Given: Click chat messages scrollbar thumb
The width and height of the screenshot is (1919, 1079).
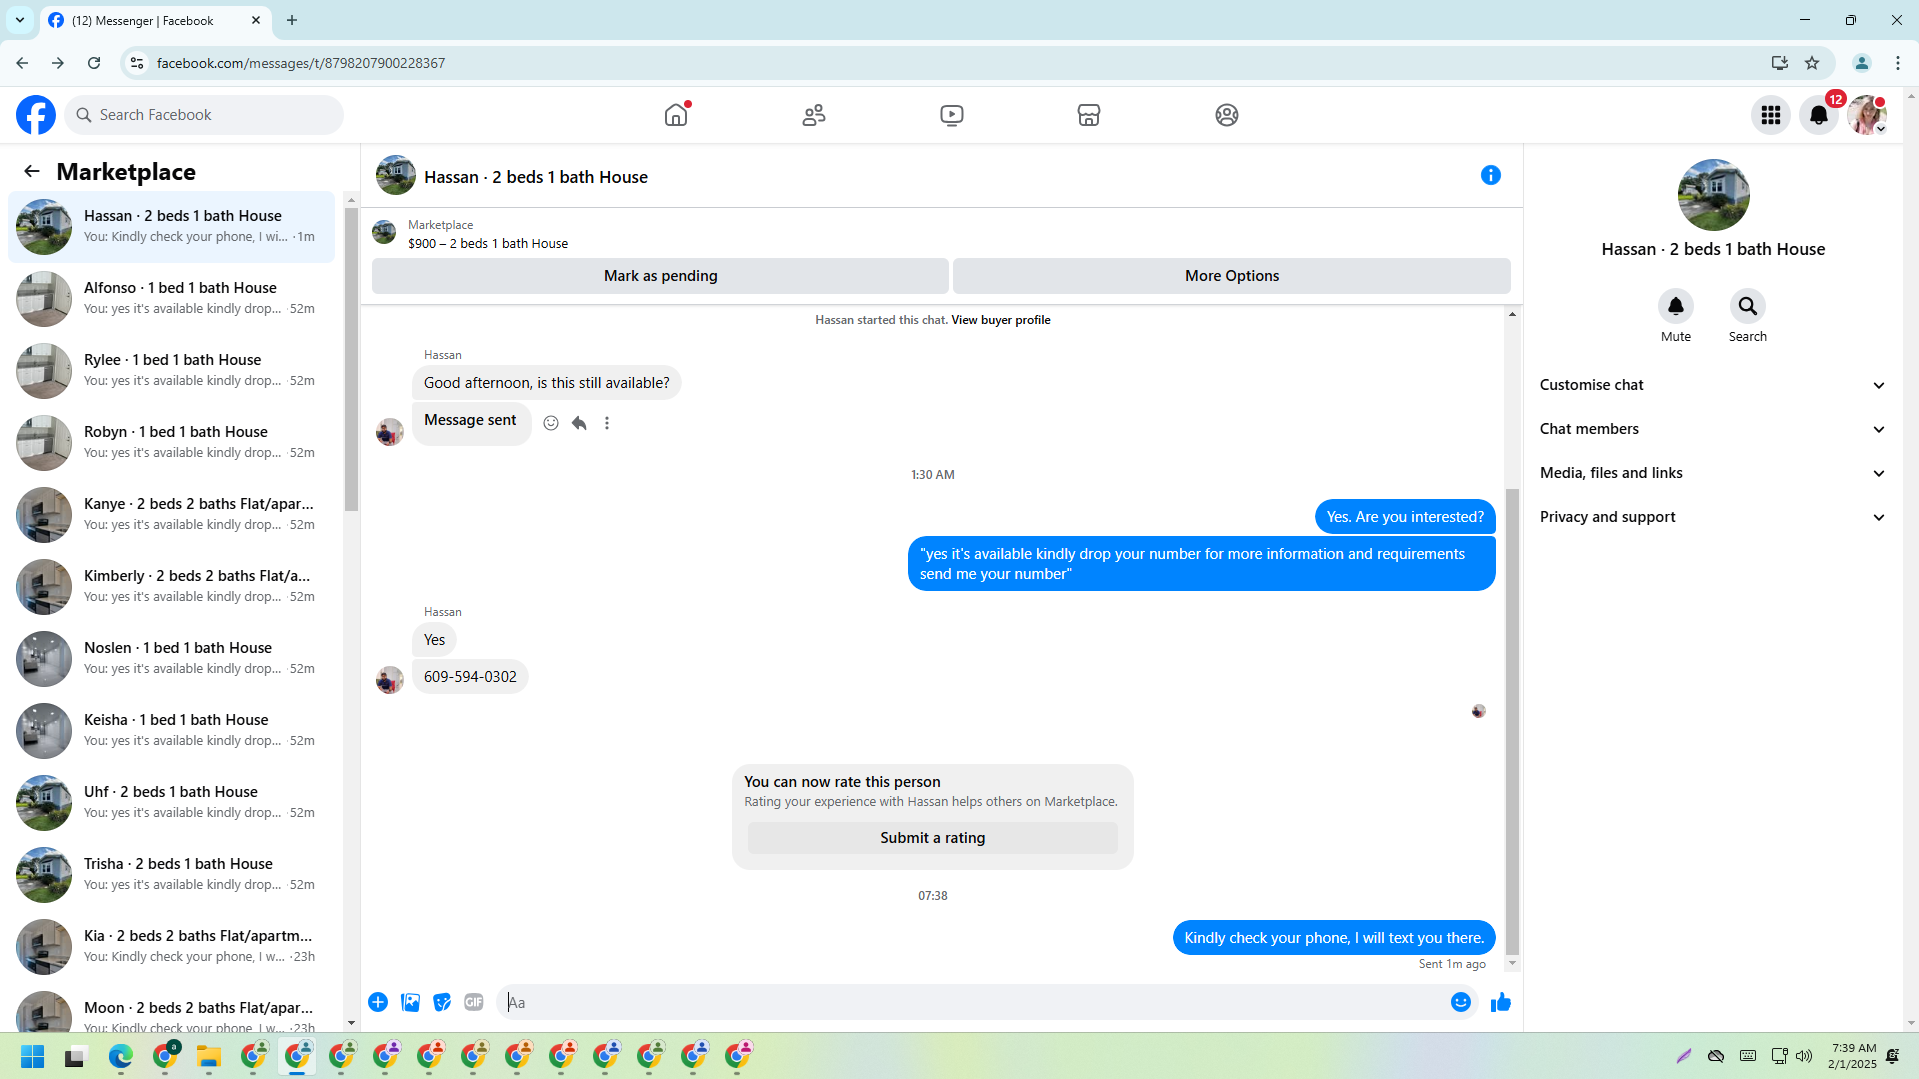Looking at the screenshot, I should point(1512,721).
